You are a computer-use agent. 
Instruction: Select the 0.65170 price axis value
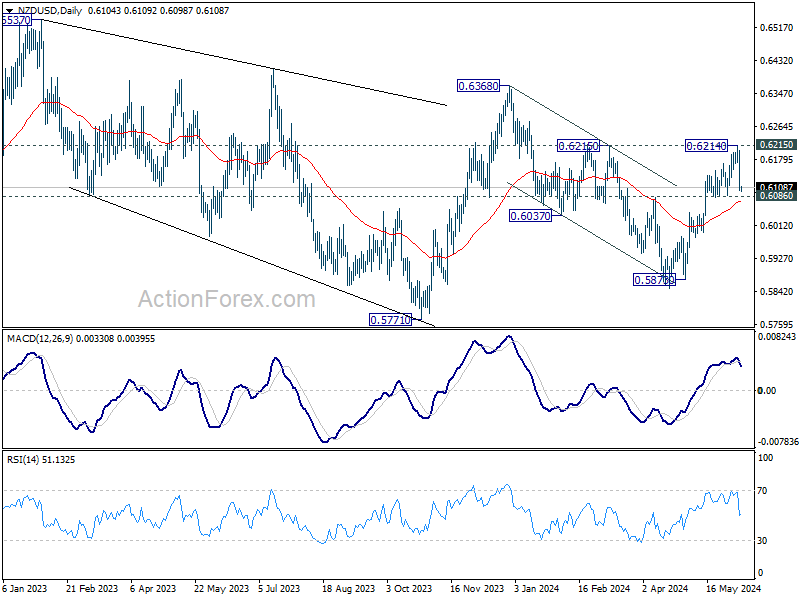(777, 28)
